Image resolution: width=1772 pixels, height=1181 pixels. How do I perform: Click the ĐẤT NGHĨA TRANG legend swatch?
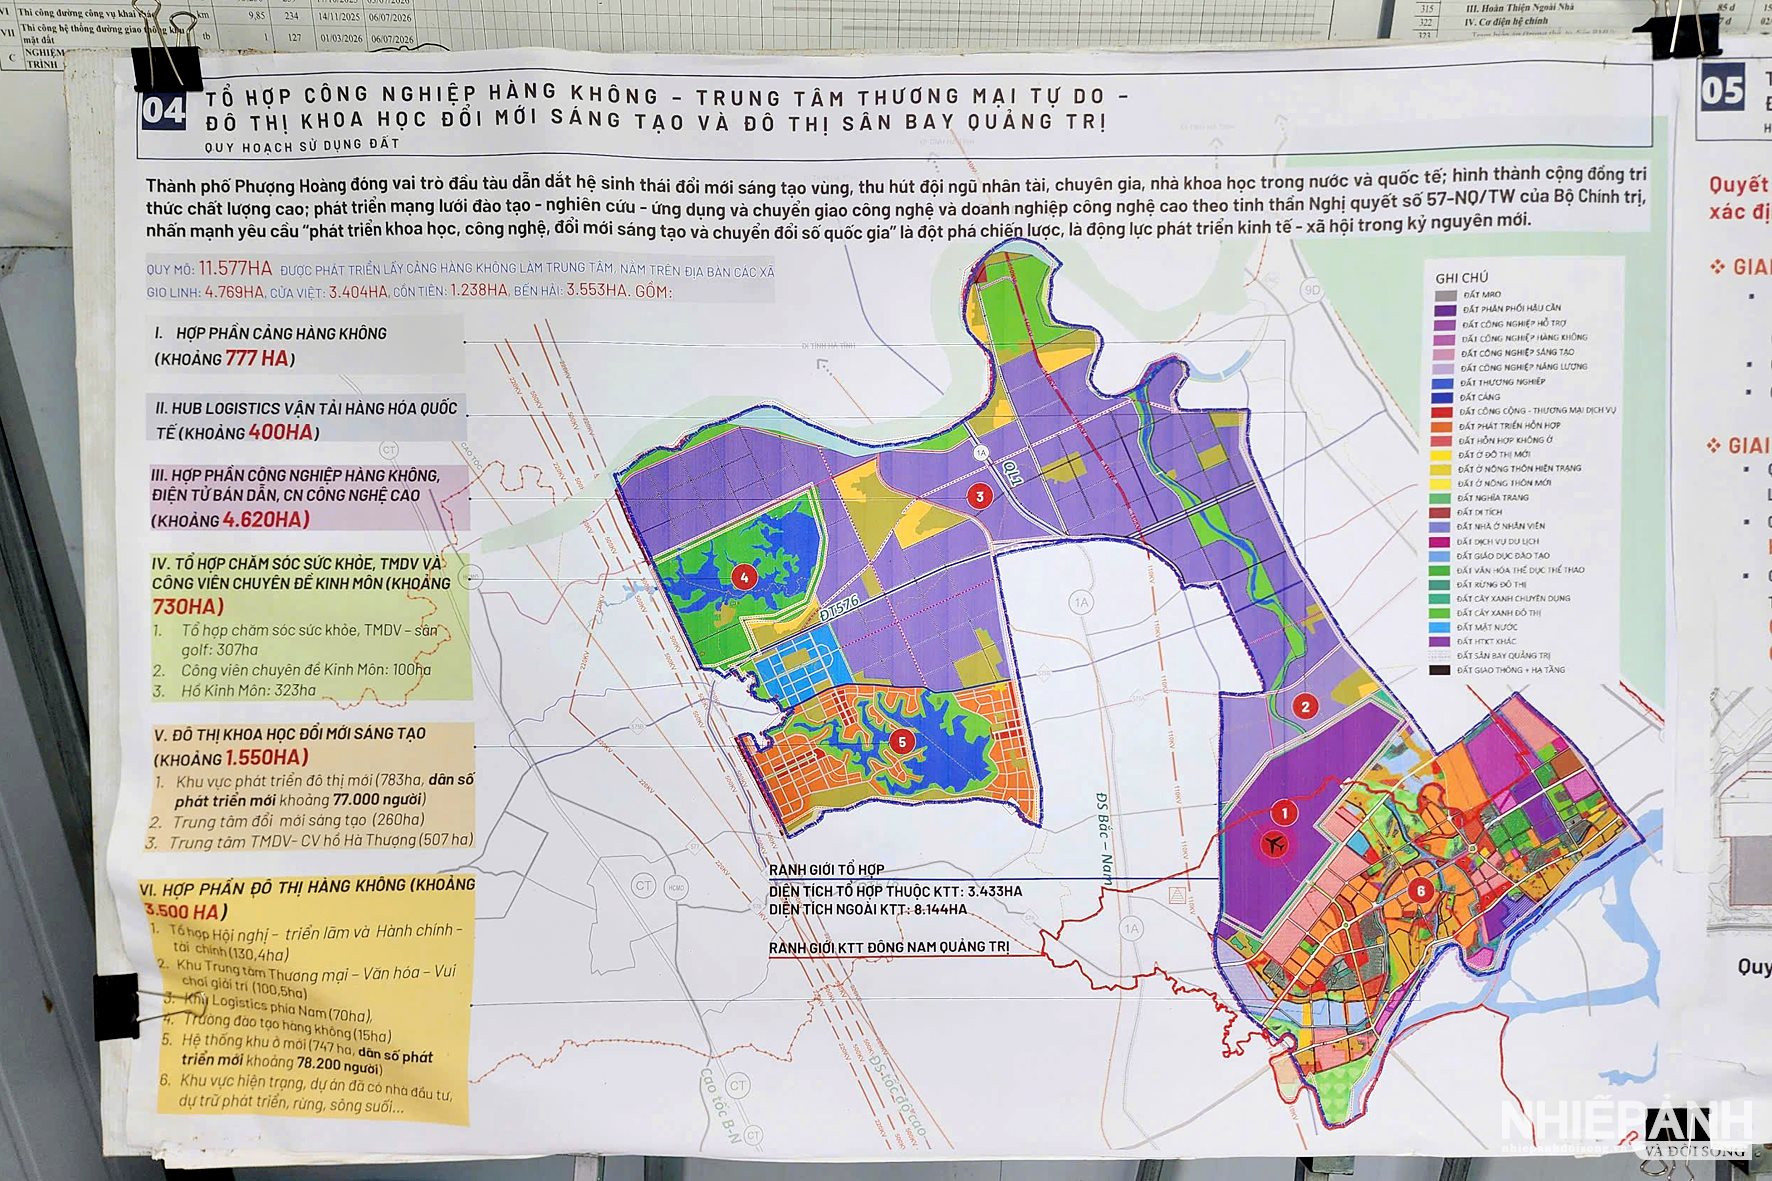pyautogui.click(x=1441, y=498)
